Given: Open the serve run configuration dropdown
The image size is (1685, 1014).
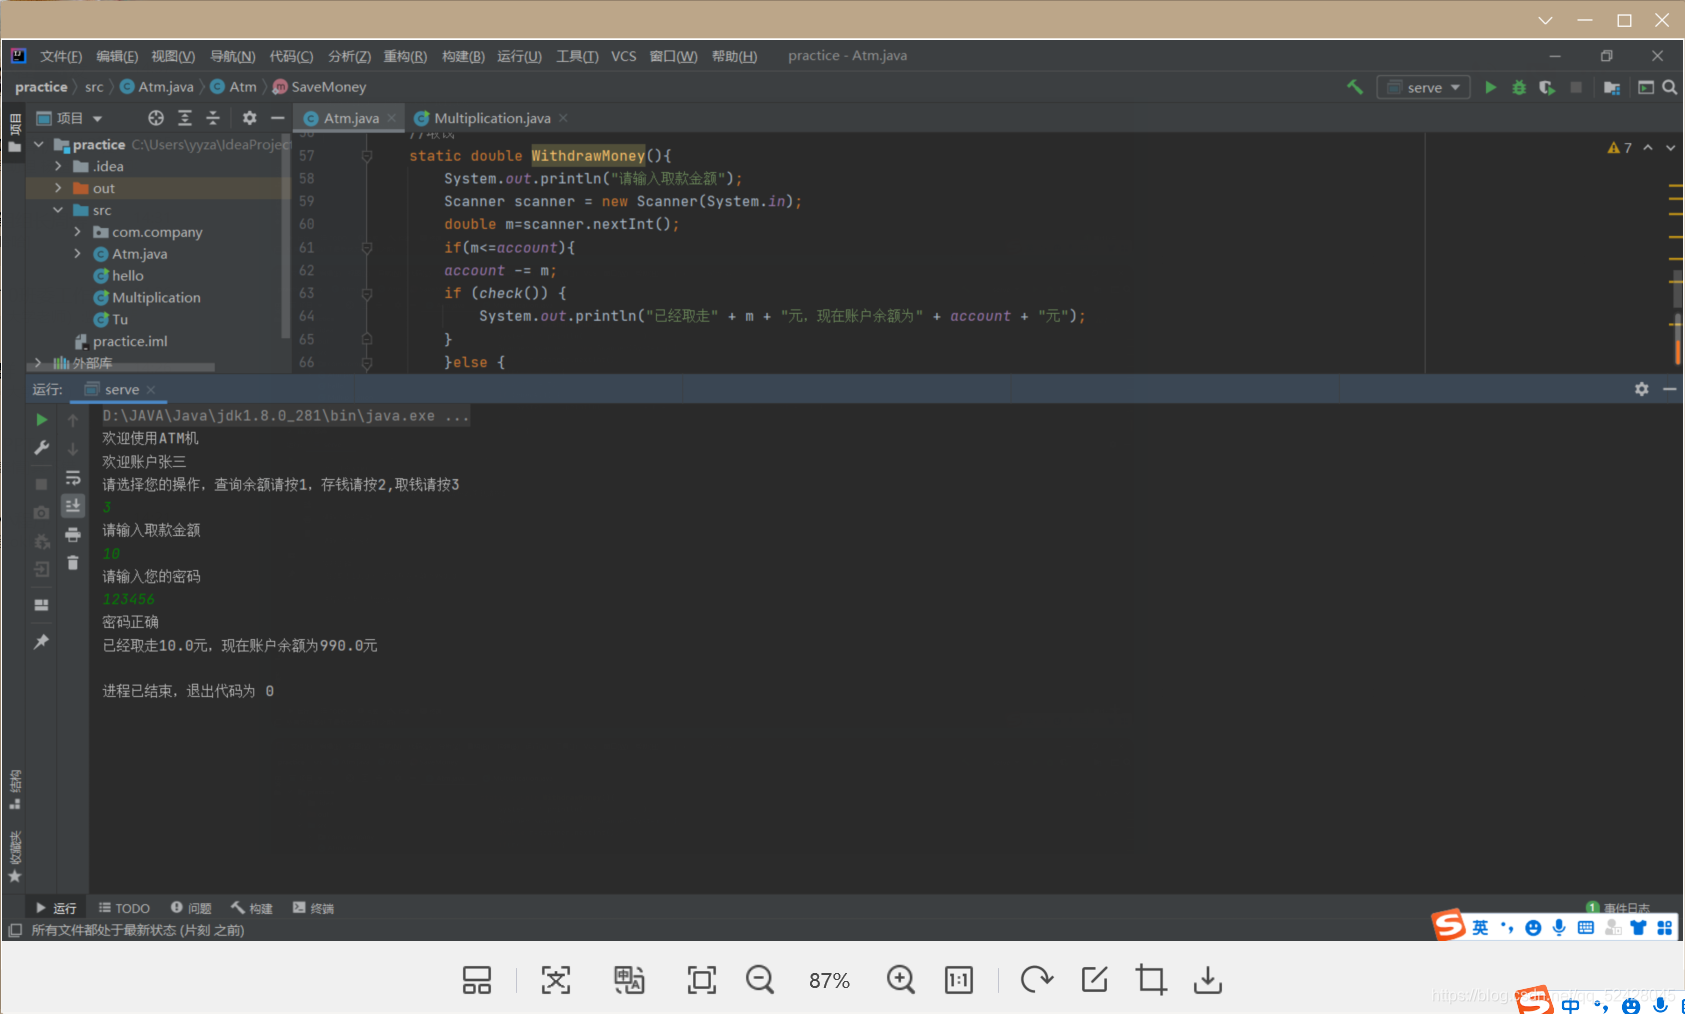Looking at the screenshot, I should (1424, 87).
